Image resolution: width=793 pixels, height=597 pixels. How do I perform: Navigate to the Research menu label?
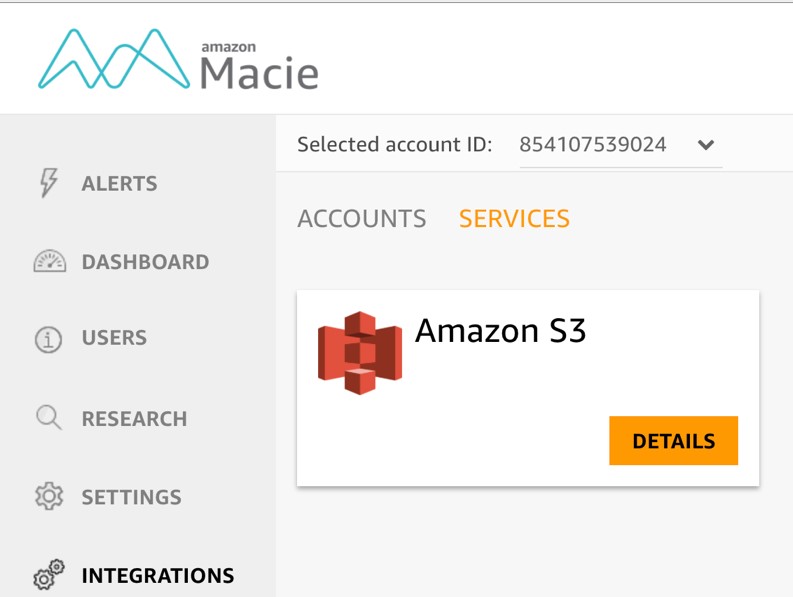[x=135, y=418]
